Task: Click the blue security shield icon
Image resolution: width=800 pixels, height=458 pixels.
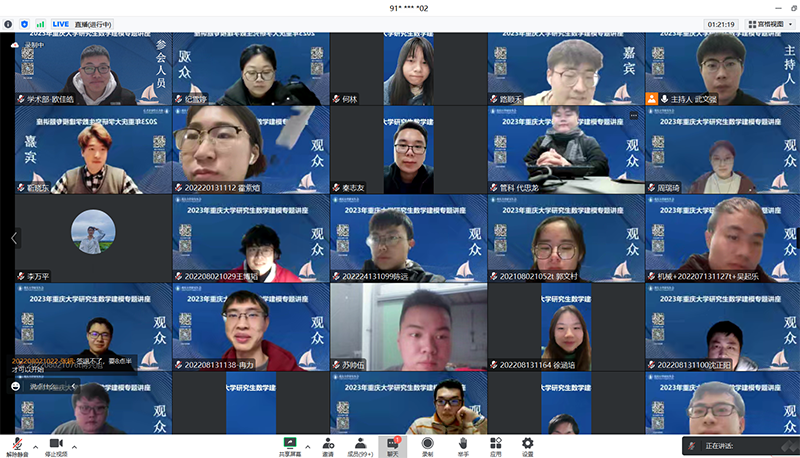Action: click(x=24, y=24)
